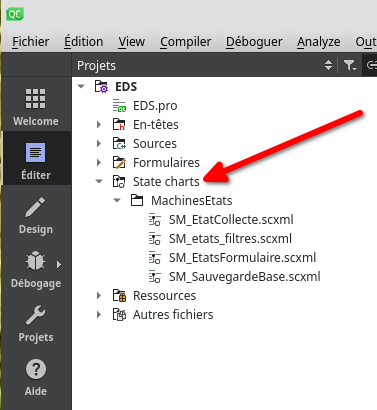
Task: Collapse the EDS project node
Action: [x=81, y=86]
